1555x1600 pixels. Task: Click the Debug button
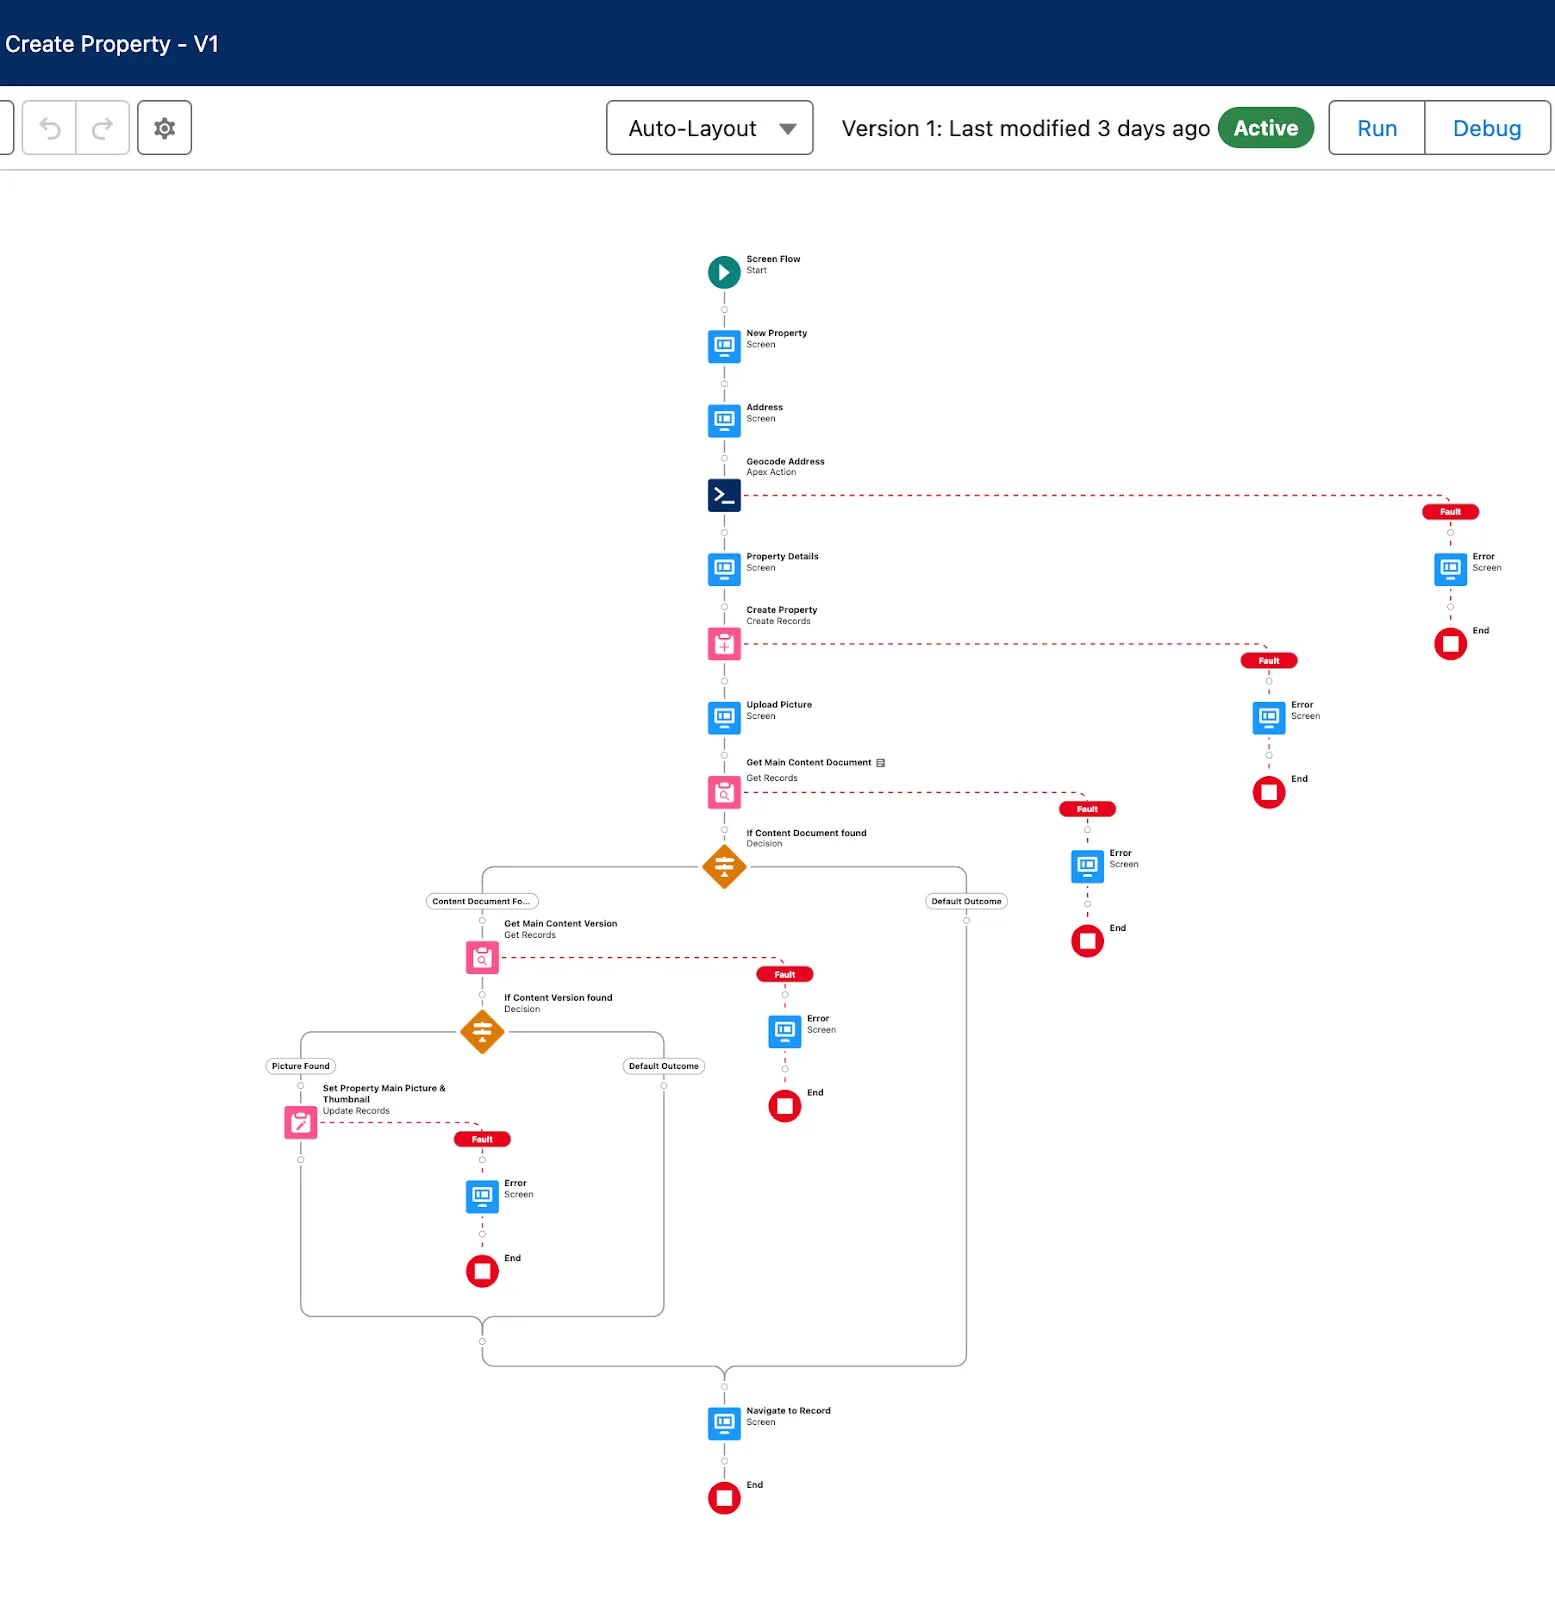pos(1487,128)
